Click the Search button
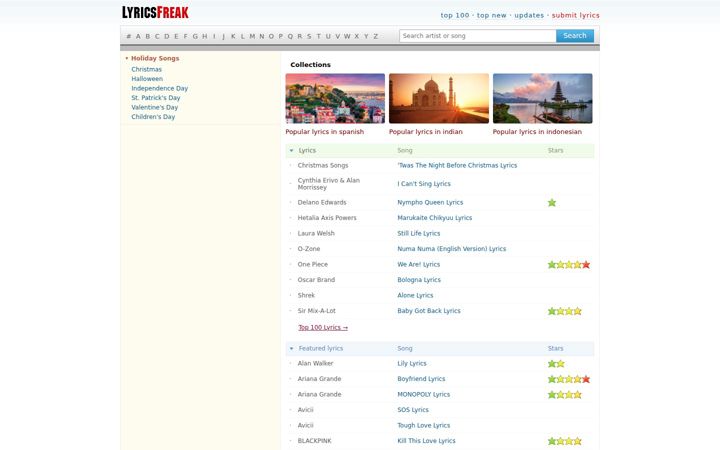 (x=574, y=35)
